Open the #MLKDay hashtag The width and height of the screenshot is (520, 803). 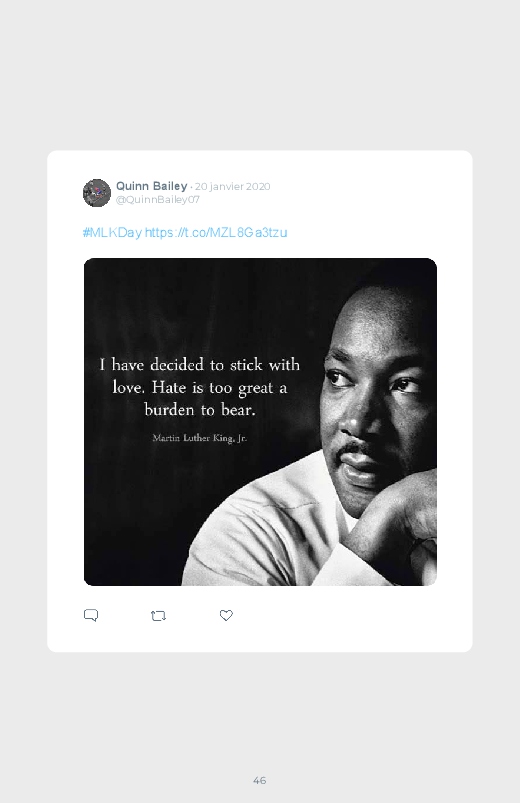pyautogui.click(x=112, y=233)
